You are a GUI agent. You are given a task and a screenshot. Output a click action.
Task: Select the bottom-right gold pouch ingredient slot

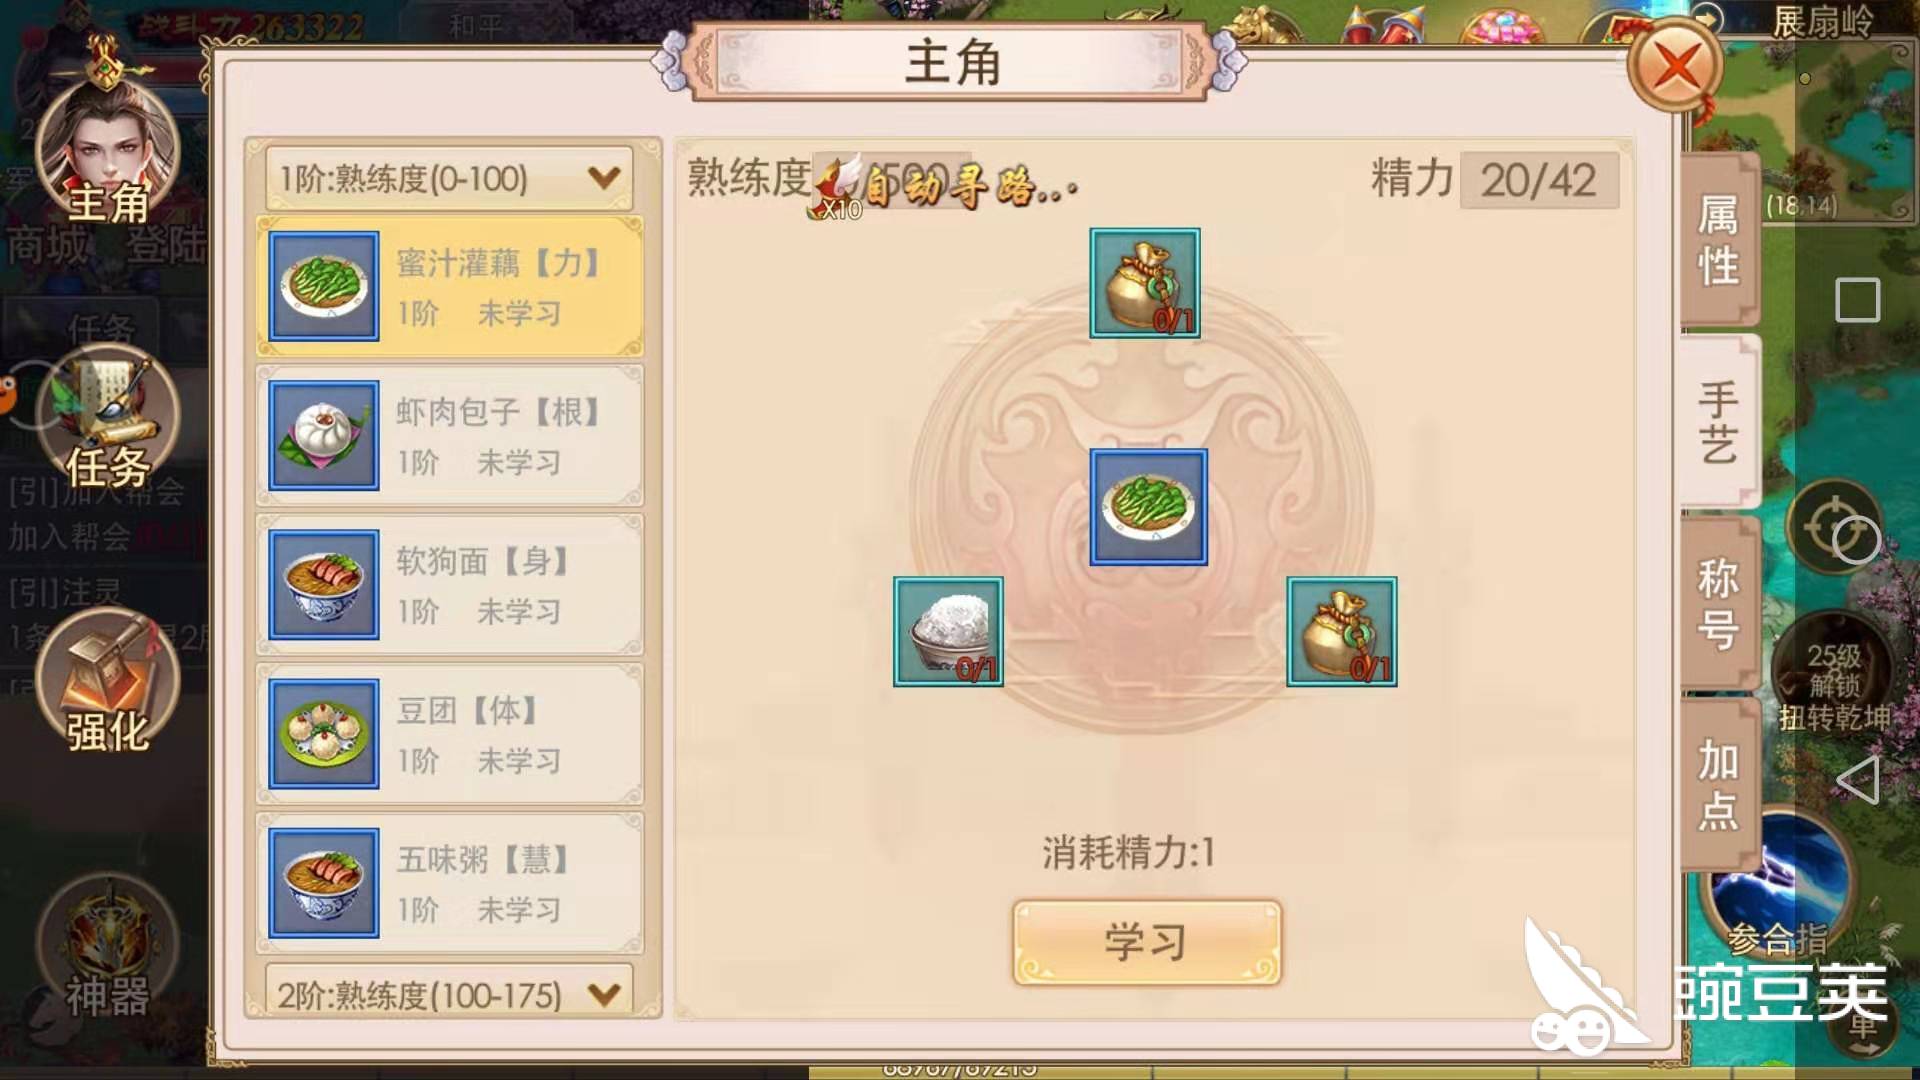(1342, 632)
